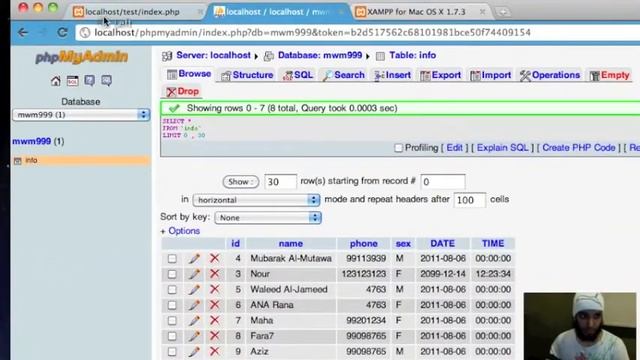
Task: Click the server icon in breadcrumb
Action: [x=167, y=56]
